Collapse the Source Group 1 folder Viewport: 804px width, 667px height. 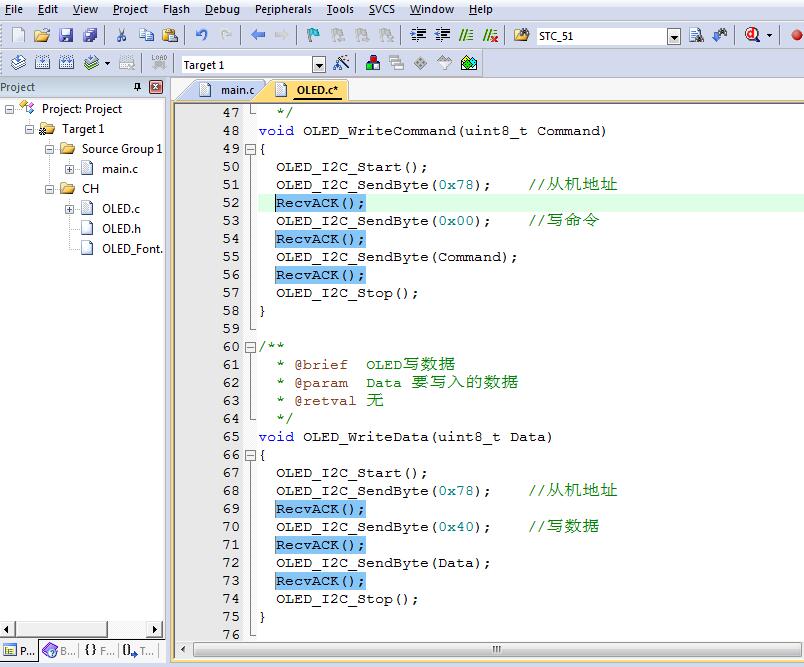click(x=50, y=149)
